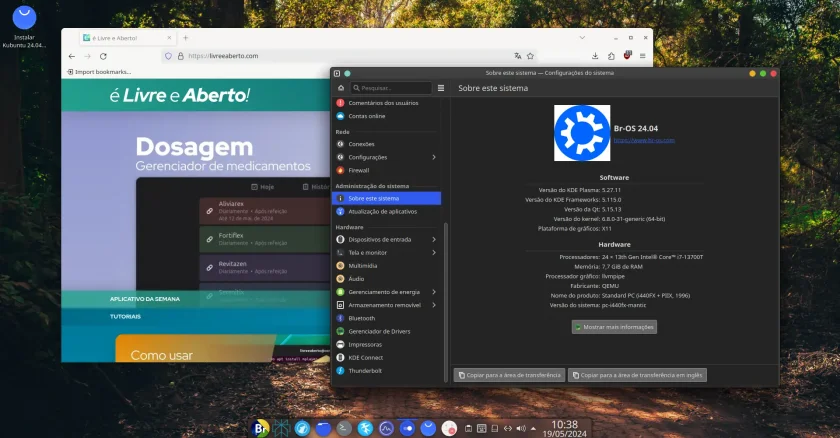Click the shield tracking protection icon in address bar

168,56
